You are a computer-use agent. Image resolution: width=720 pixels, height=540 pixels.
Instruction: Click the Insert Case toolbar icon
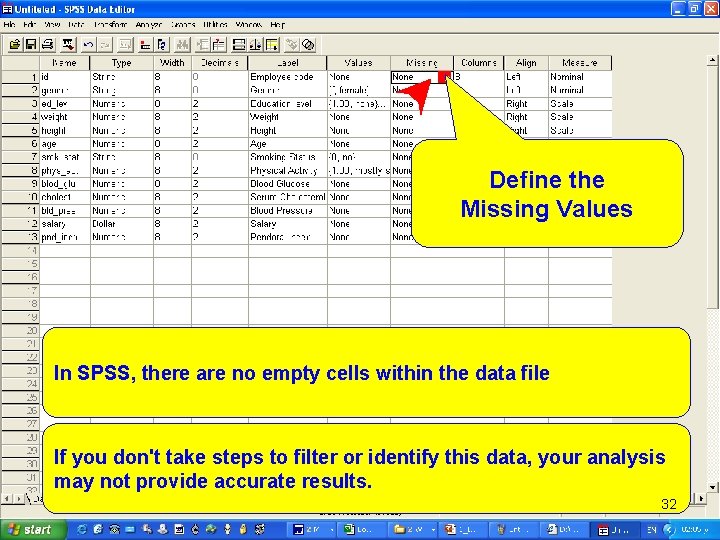point(202,45)
